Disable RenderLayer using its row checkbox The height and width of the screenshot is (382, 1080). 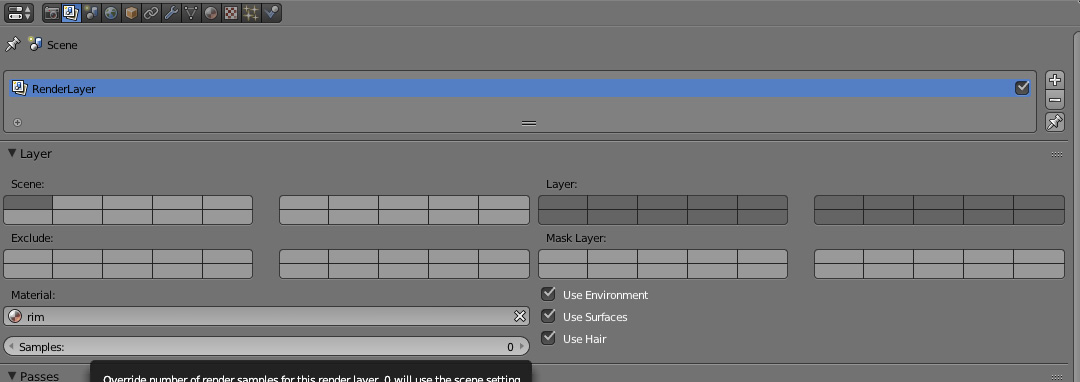(x=1022, y=88)
